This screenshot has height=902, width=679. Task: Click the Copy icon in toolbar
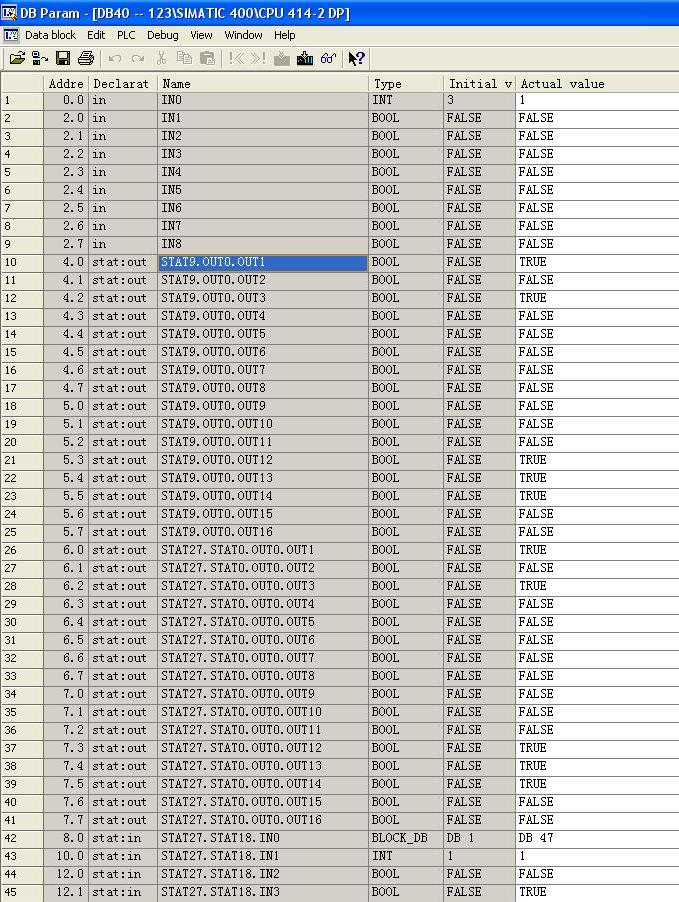[184, 58]
